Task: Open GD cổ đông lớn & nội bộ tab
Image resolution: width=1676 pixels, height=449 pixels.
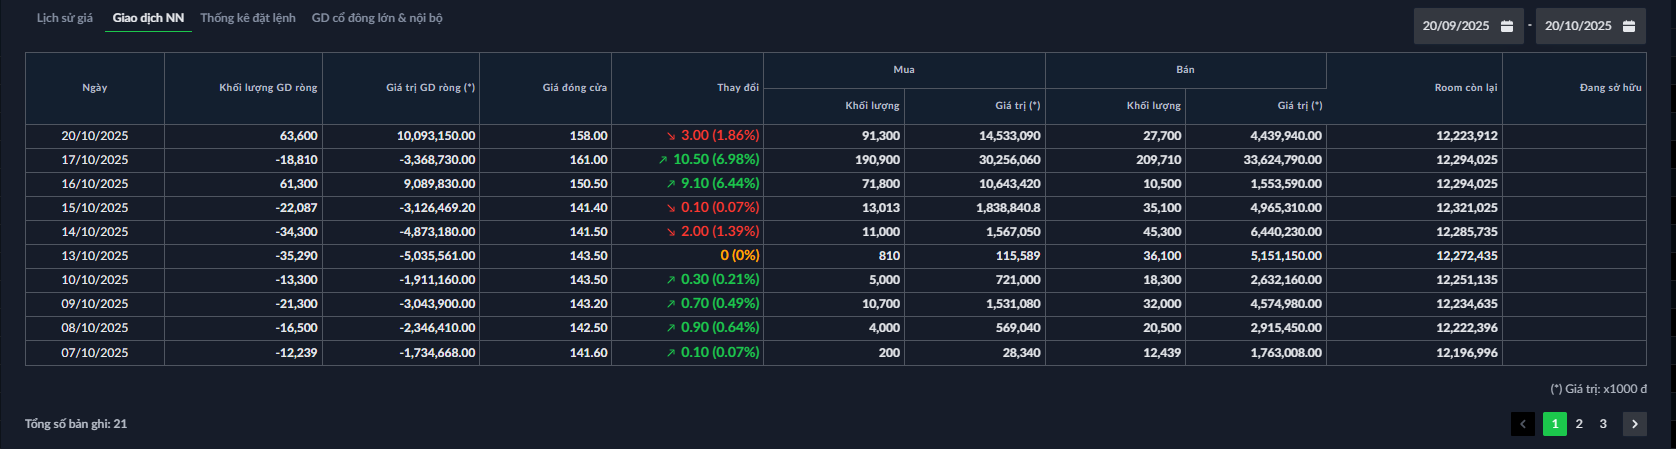Action: coord(377,18)
